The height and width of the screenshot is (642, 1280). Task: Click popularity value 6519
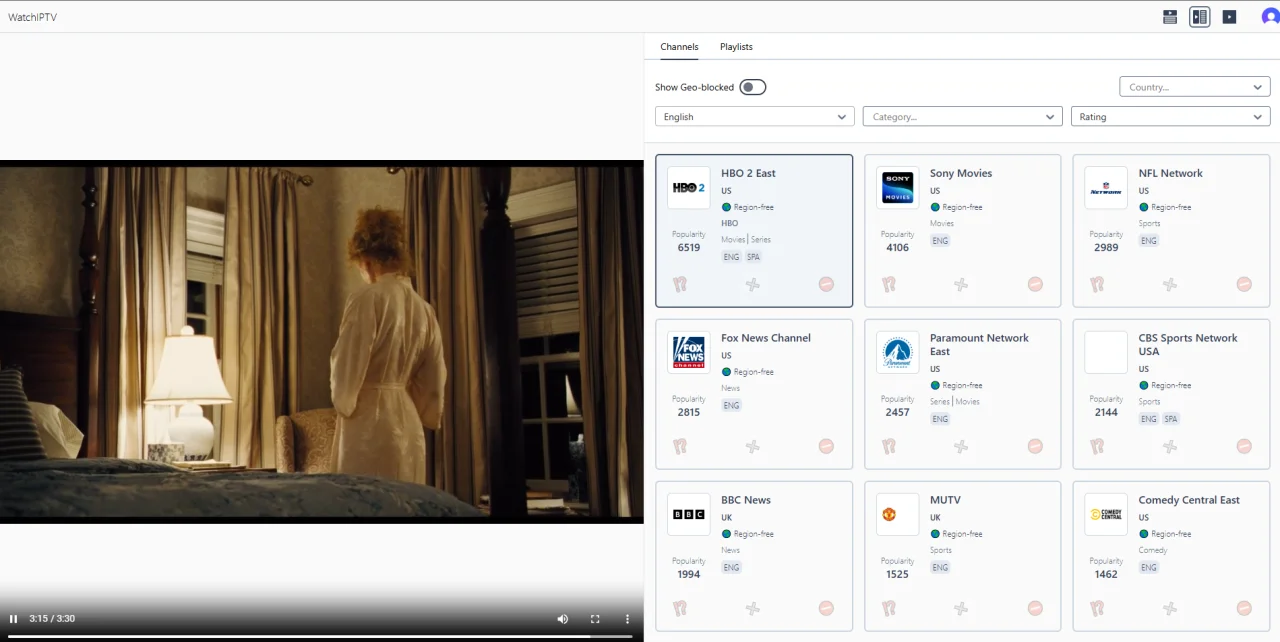(689, 248)
